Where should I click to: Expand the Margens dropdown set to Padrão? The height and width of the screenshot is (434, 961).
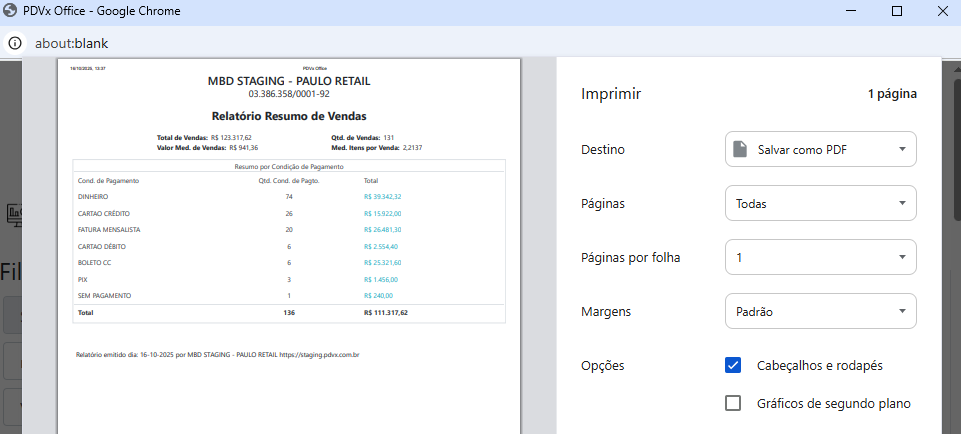[820, 311]
